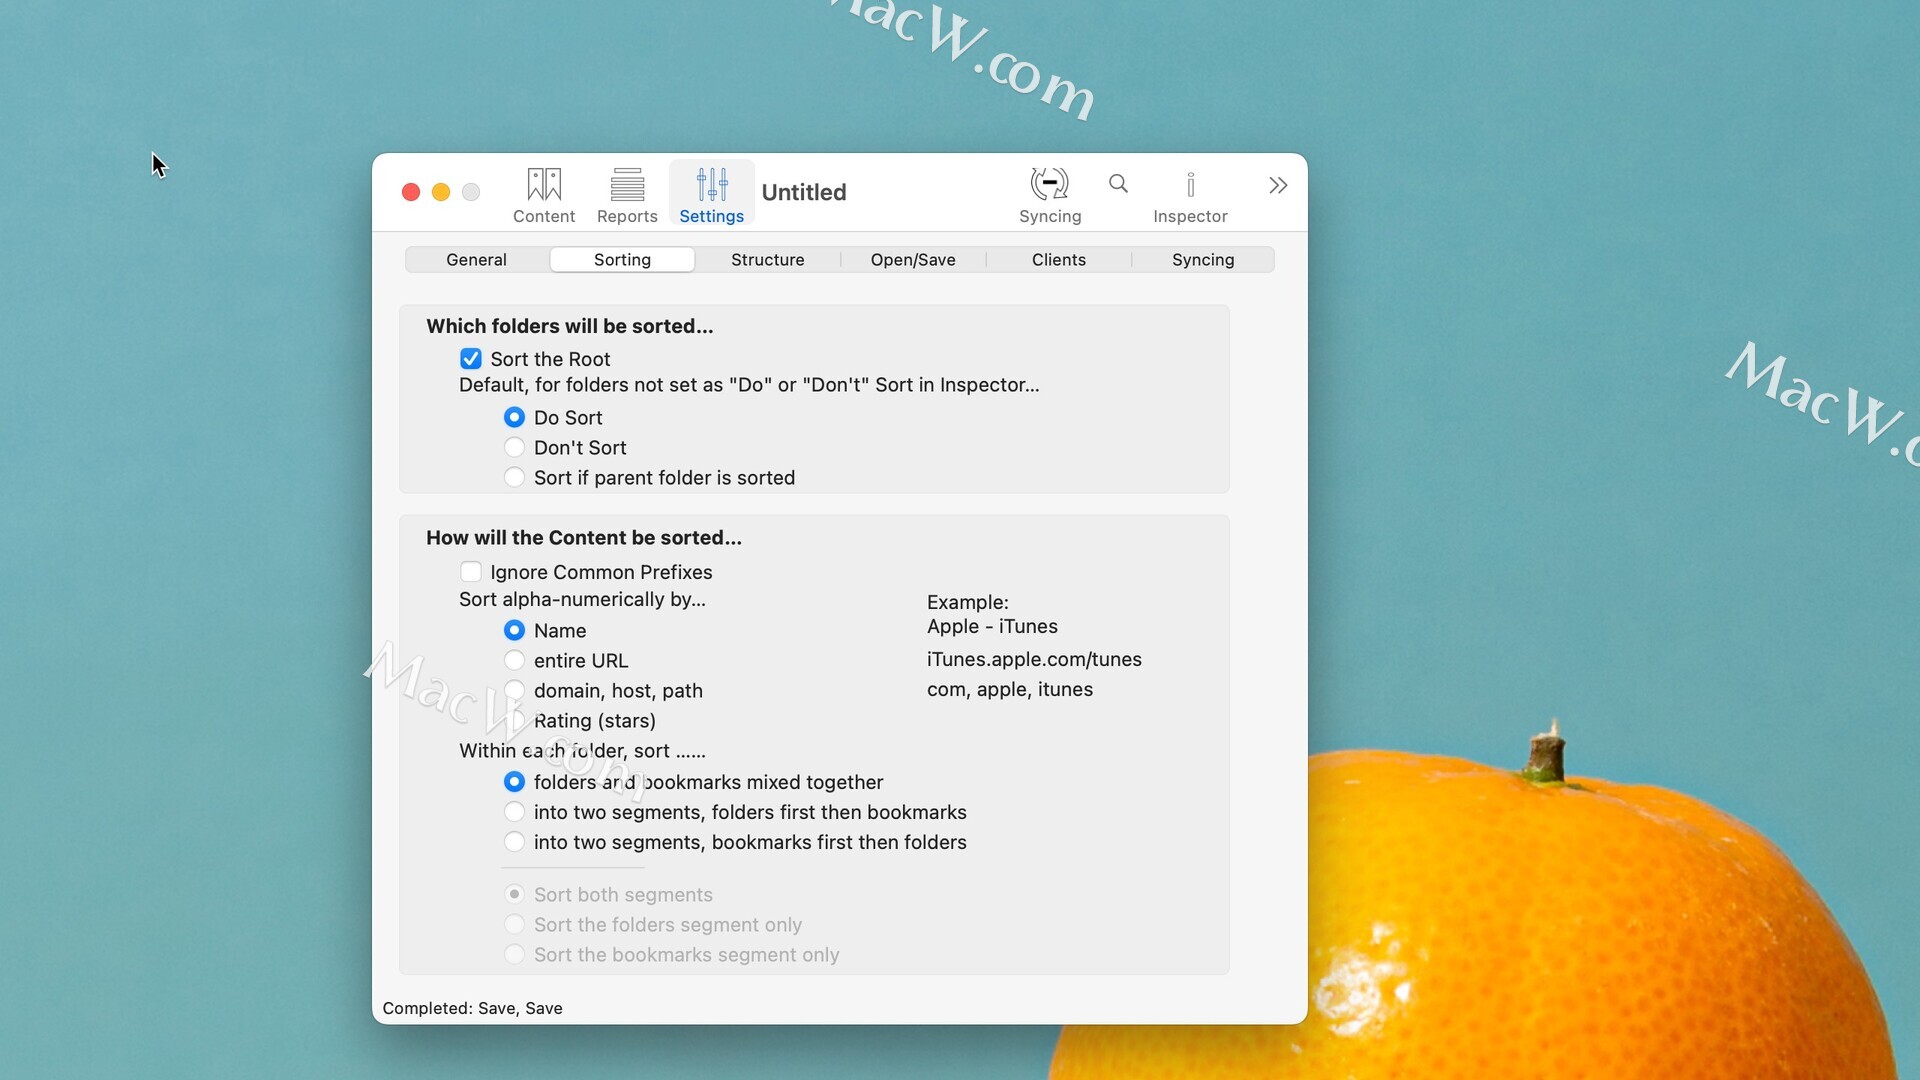Click 'How will the Content be sorted...' heading
Image resolution: width=1920 pixels, height=1080 pixels.
click(x=584, y=538)
